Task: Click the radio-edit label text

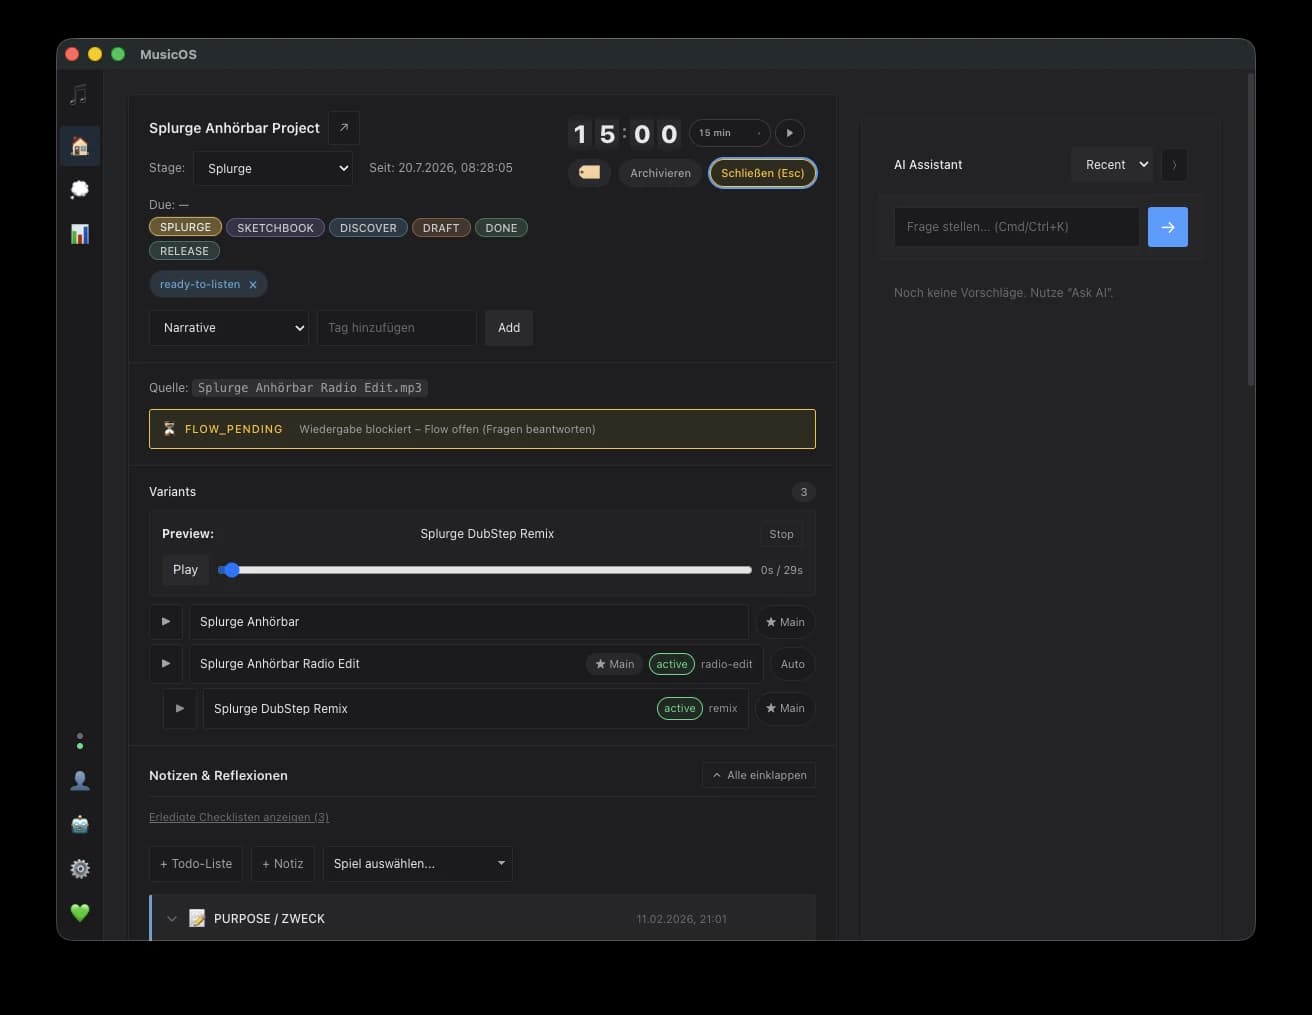Action: click(x=727, y=664)
